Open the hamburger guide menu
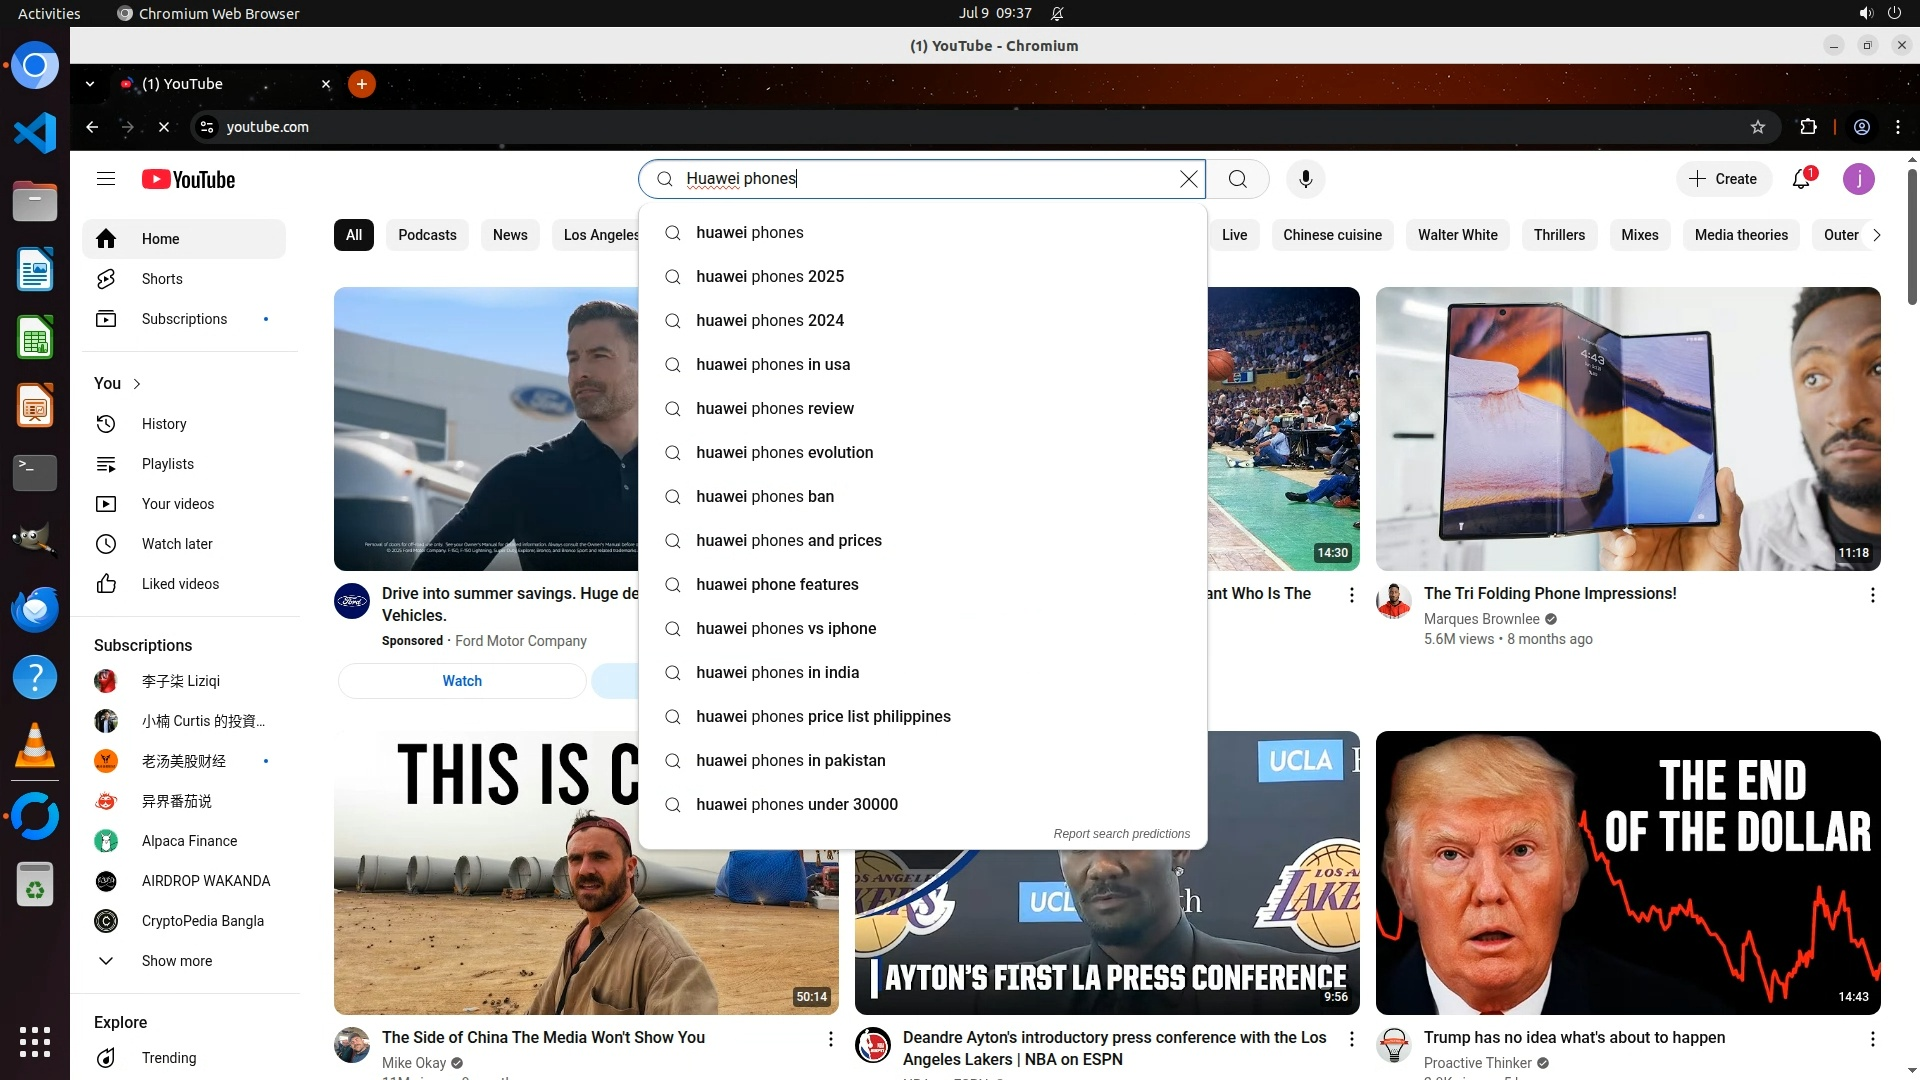 coord(106,179)
